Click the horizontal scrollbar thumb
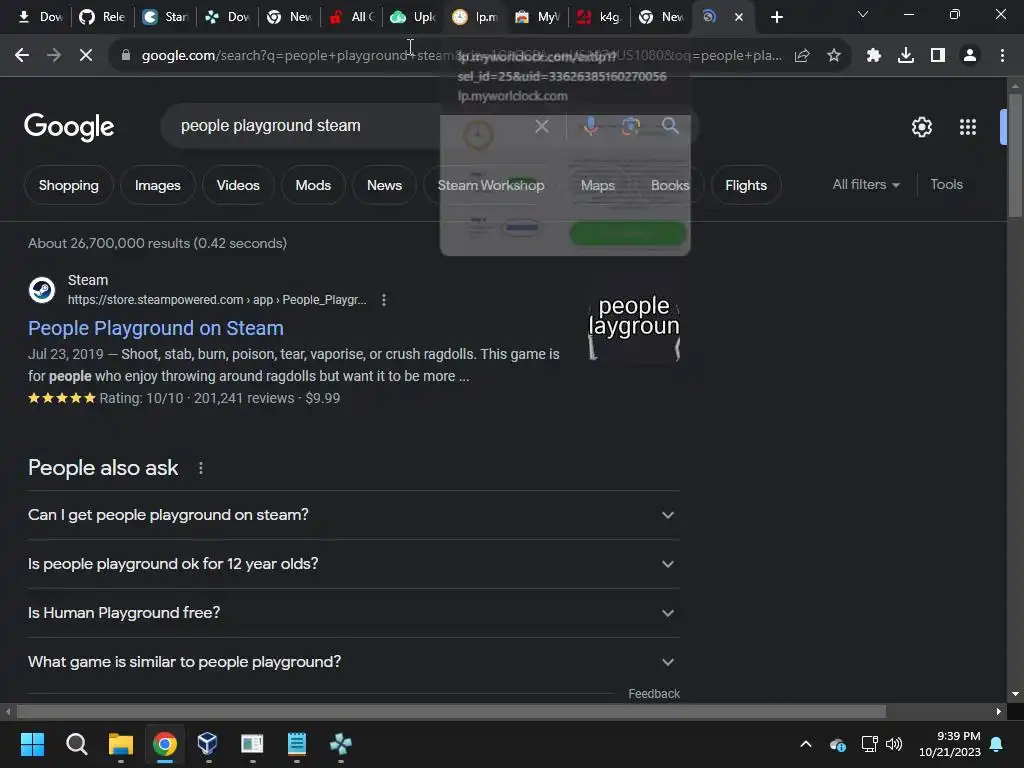This screenshot has width=1024, height=768. 451,711
